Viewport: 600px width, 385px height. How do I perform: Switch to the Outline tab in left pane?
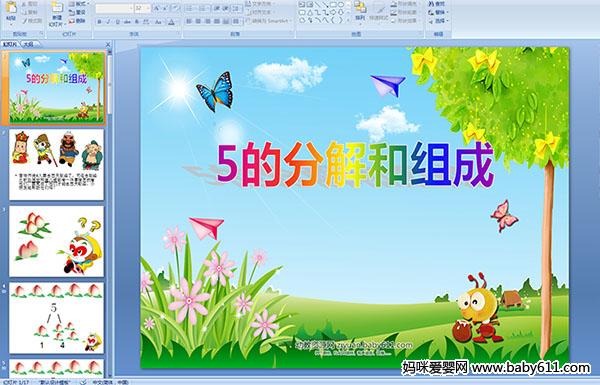click(29, 44)
